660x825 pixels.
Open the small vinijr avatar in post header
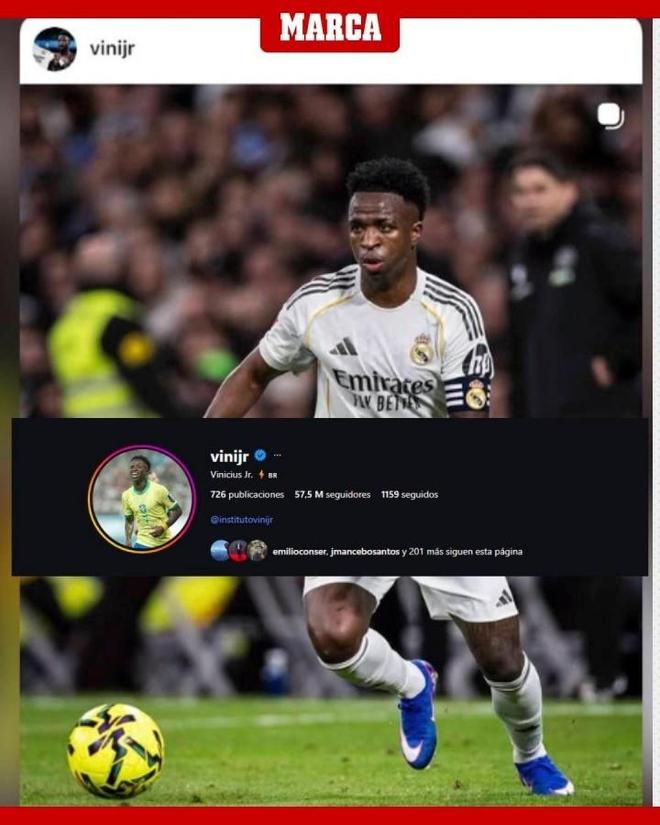[54, 49]
